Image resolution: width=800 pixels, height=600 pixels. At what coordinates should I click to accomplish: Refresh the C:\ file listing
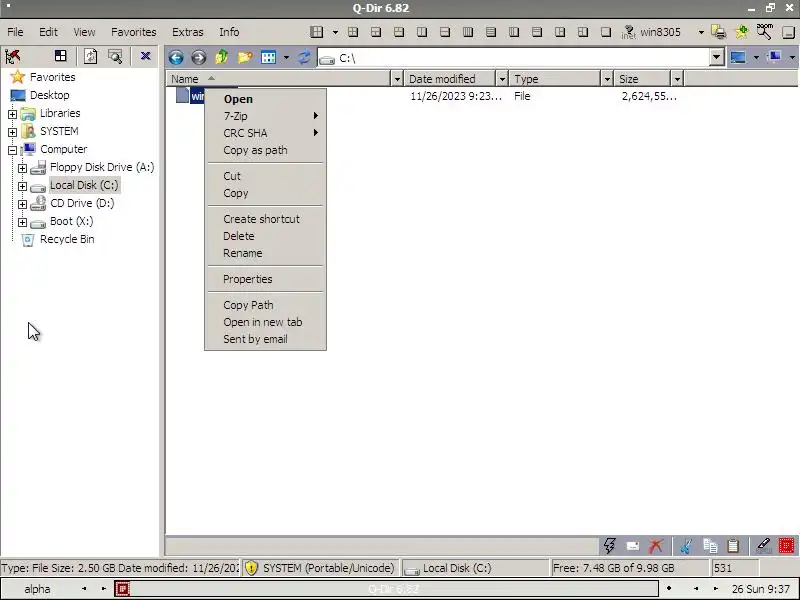304,57
